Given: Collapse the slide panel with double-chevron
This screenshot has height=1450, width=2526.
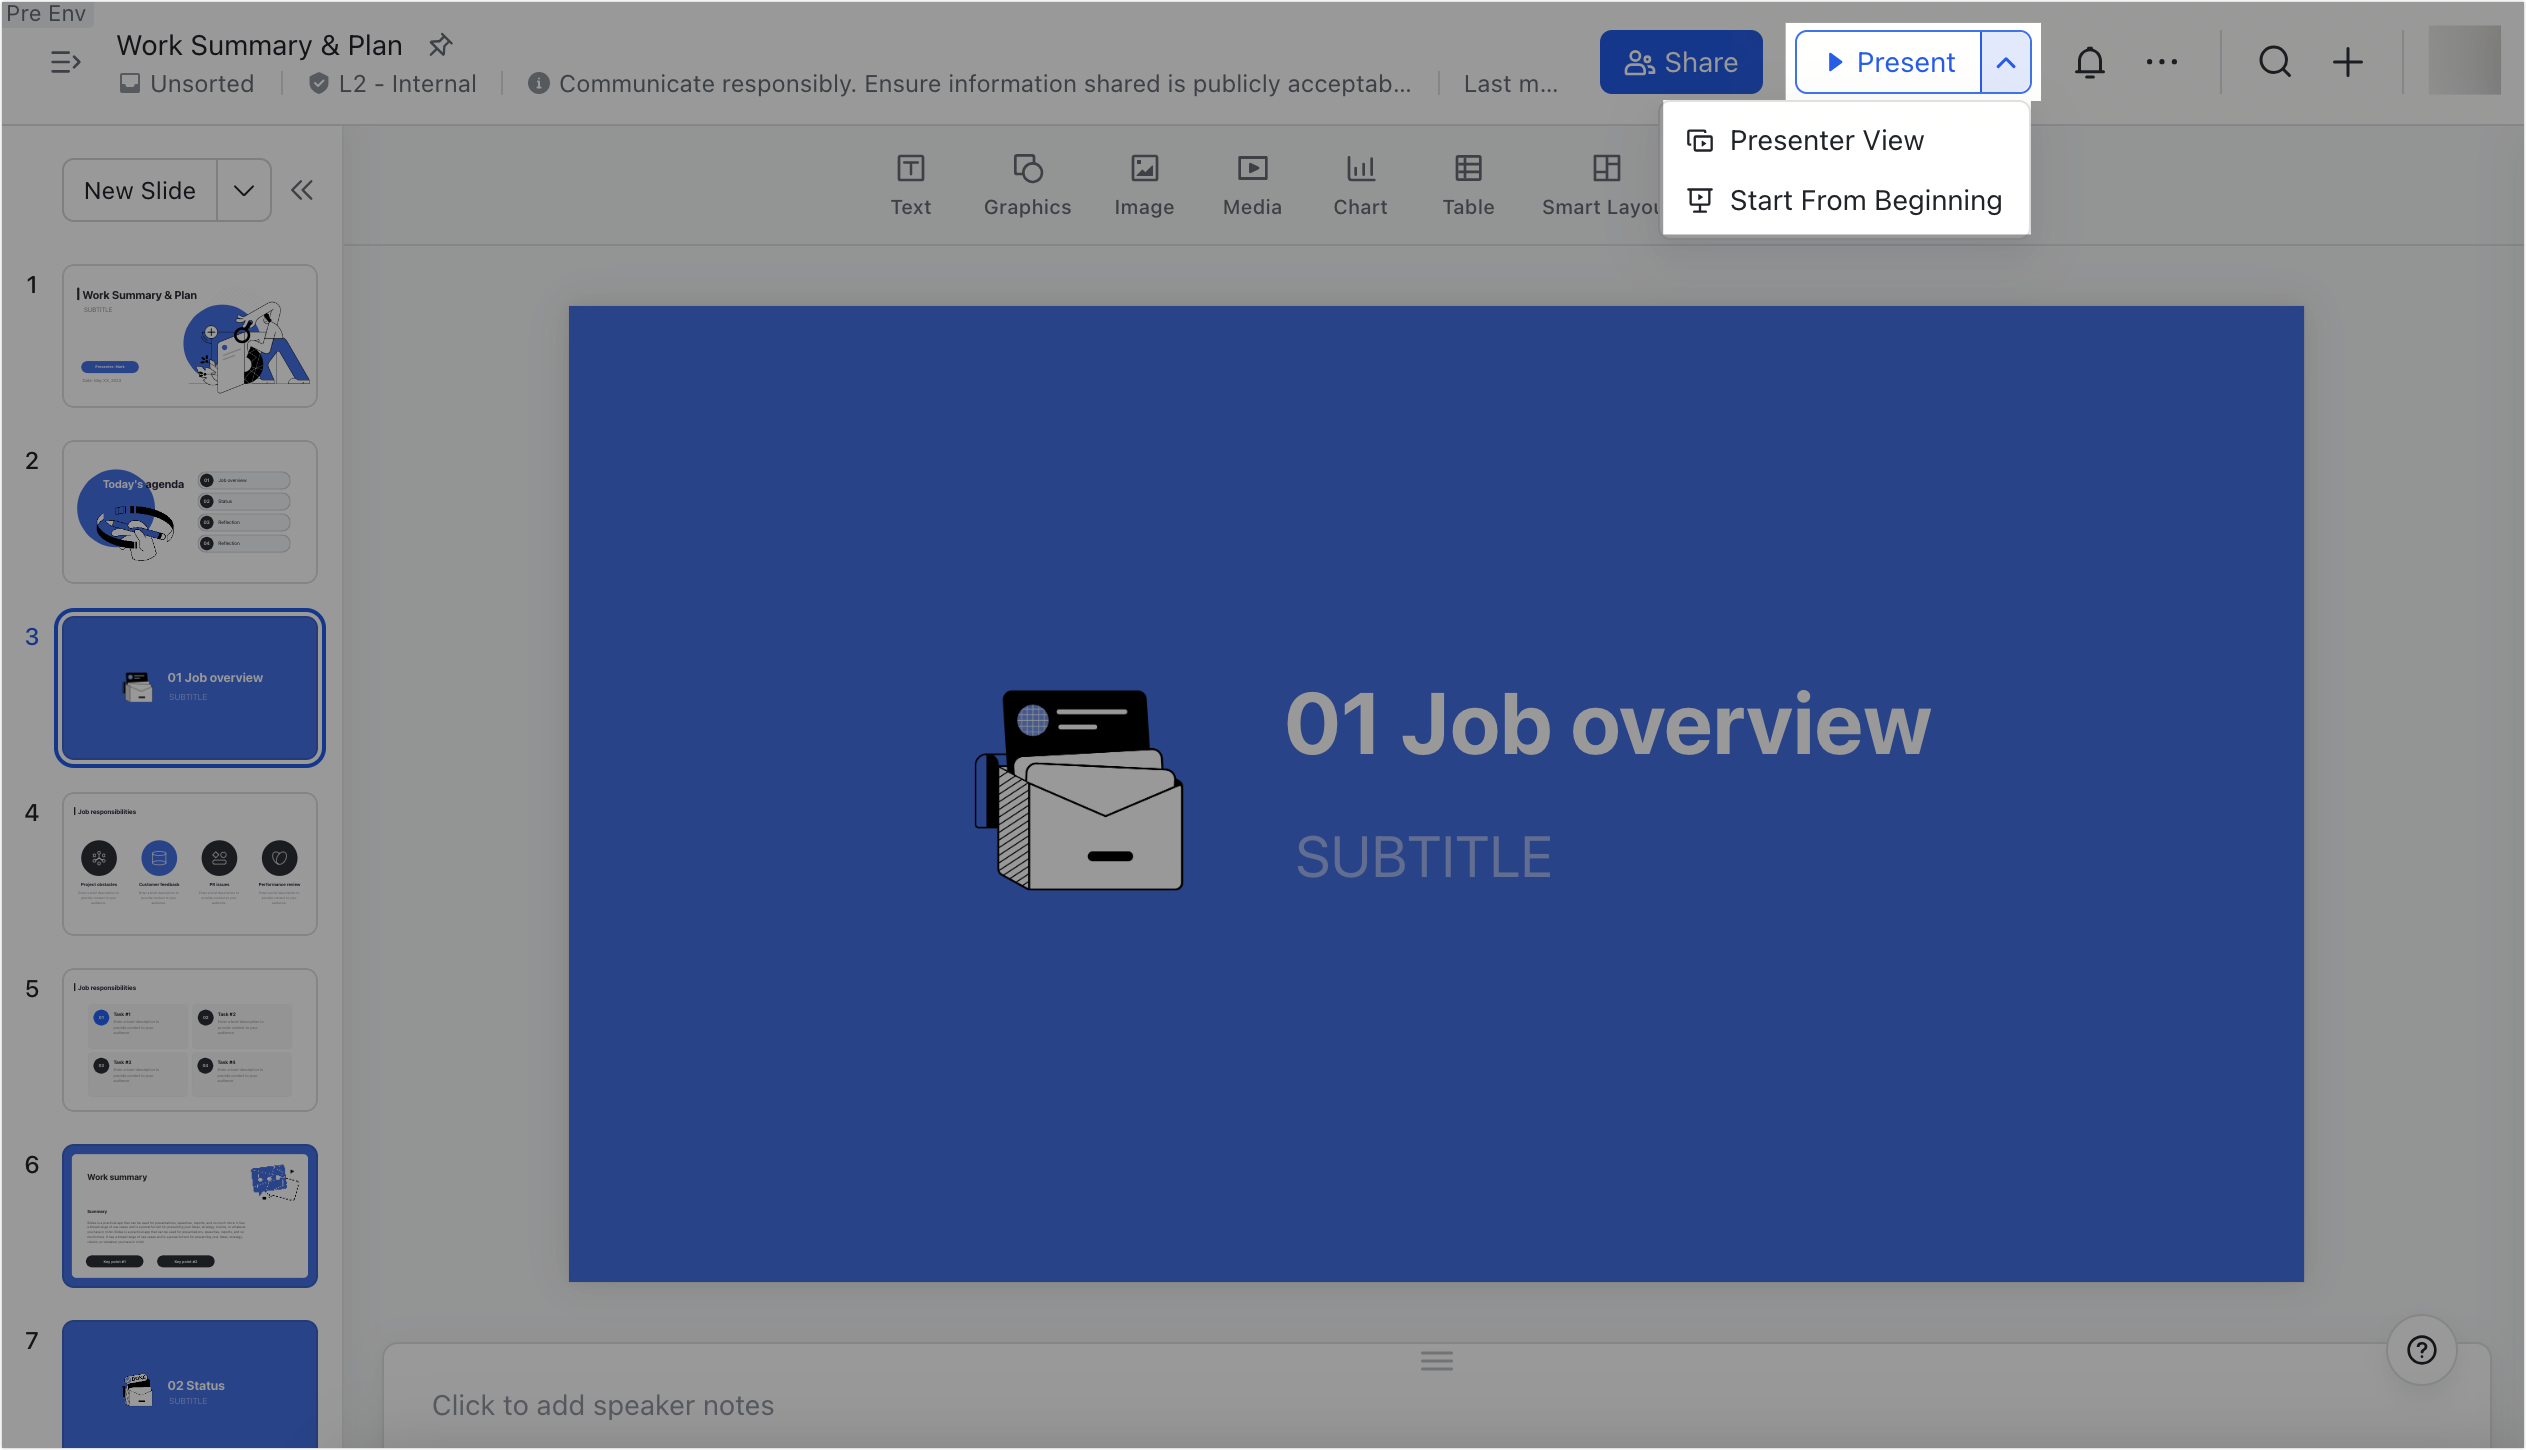Looking at the screenshot, I should (302, 189).
